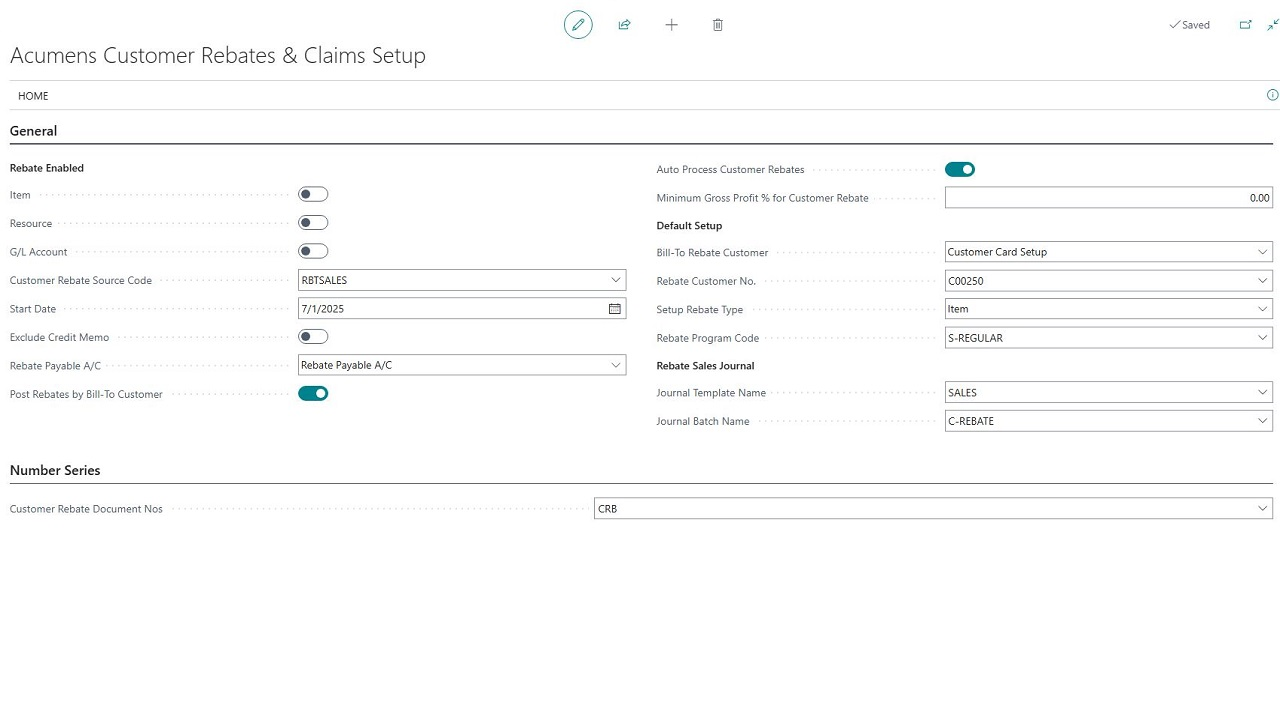This screenshot has width=1280, height=720.
Task: Open the HOME menu tab
Action: pyautogui.click(x=33, y=96)
